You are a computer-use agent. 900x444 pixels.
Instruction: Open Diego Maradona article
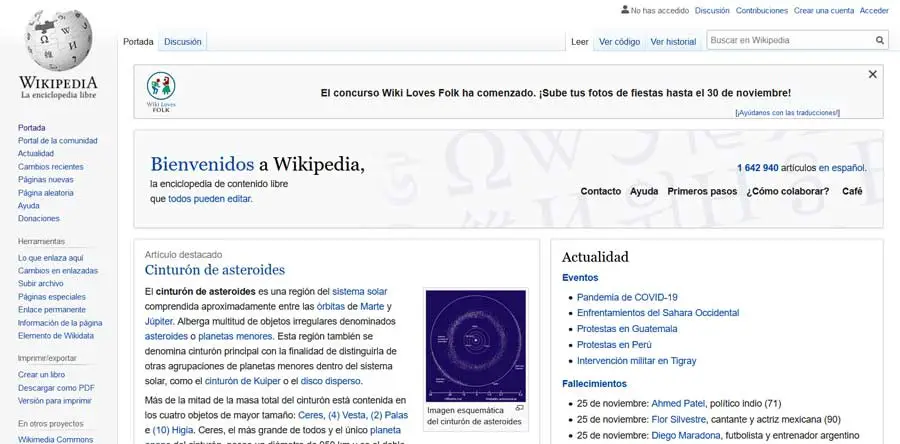tap(685, 435)
